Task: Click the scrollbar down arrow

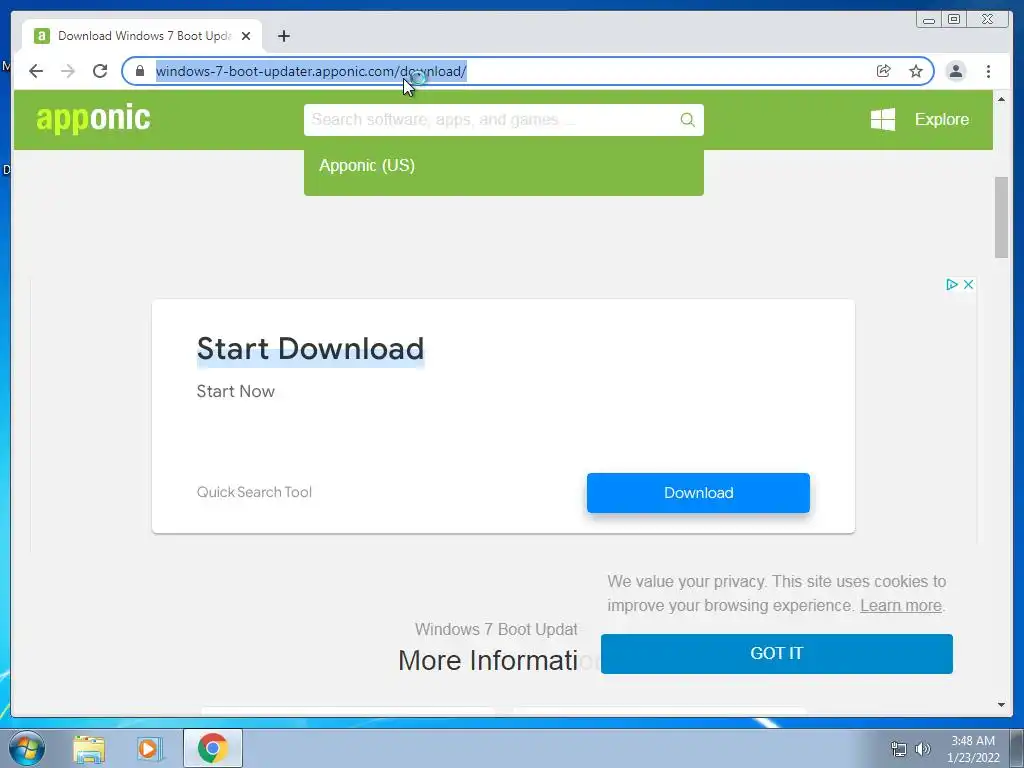Action: pos(1001,705)
